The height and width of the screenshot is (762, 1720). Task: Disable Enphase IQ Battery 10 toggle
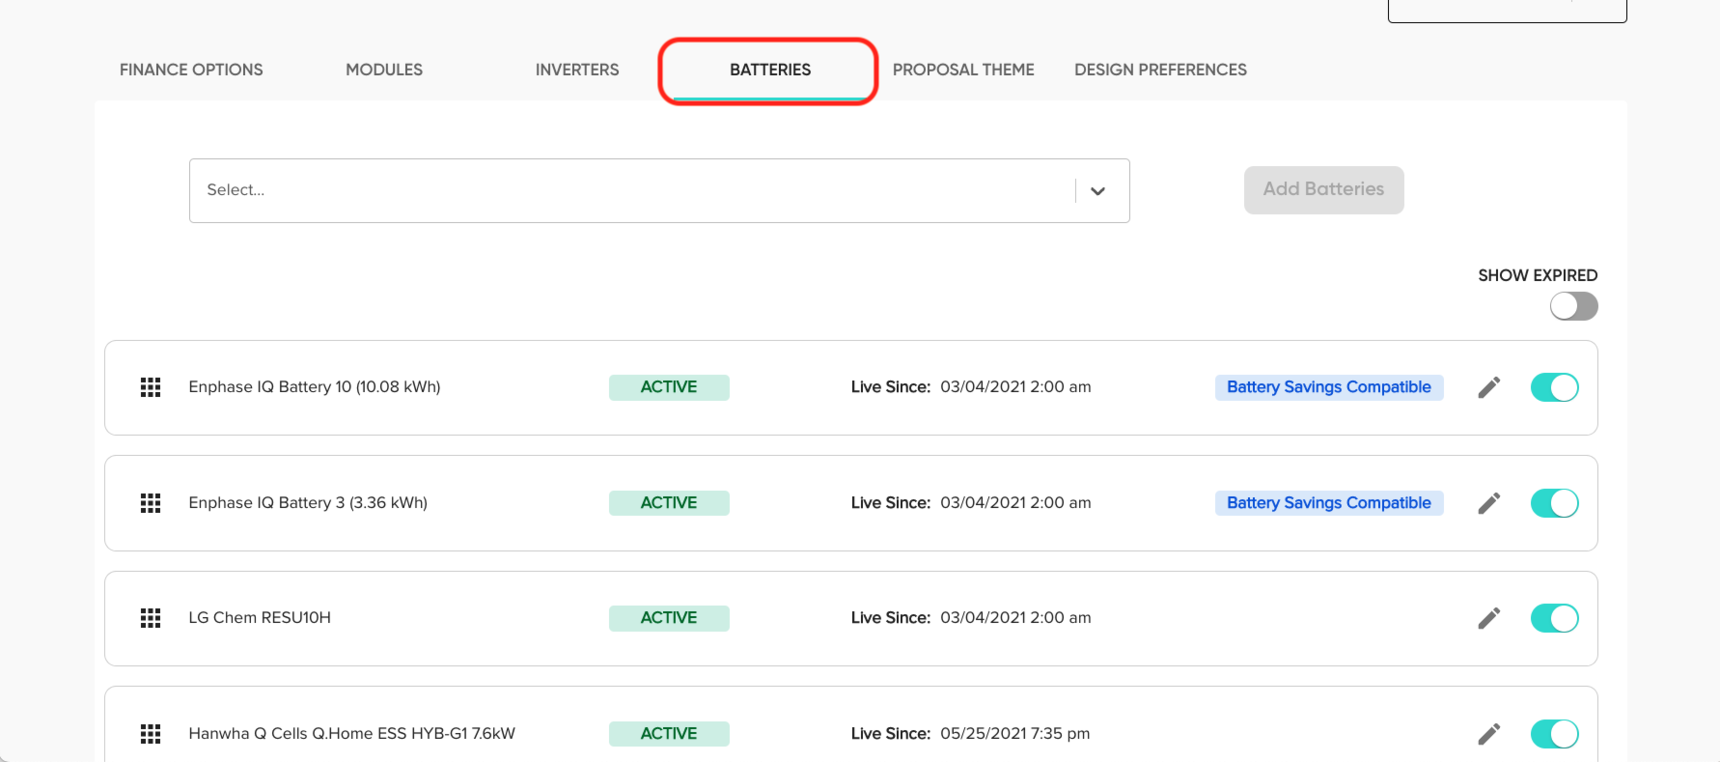1555,388
